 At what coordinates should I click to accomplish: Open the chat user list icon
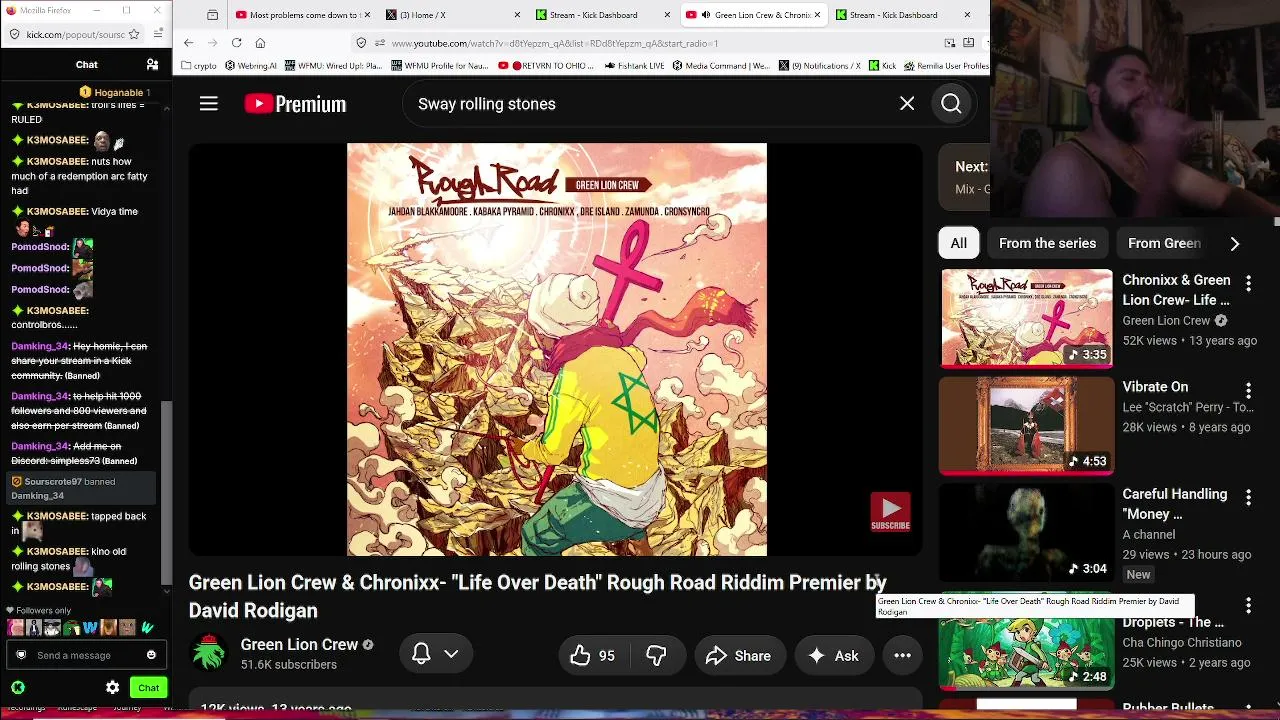(x=152, y=65)
